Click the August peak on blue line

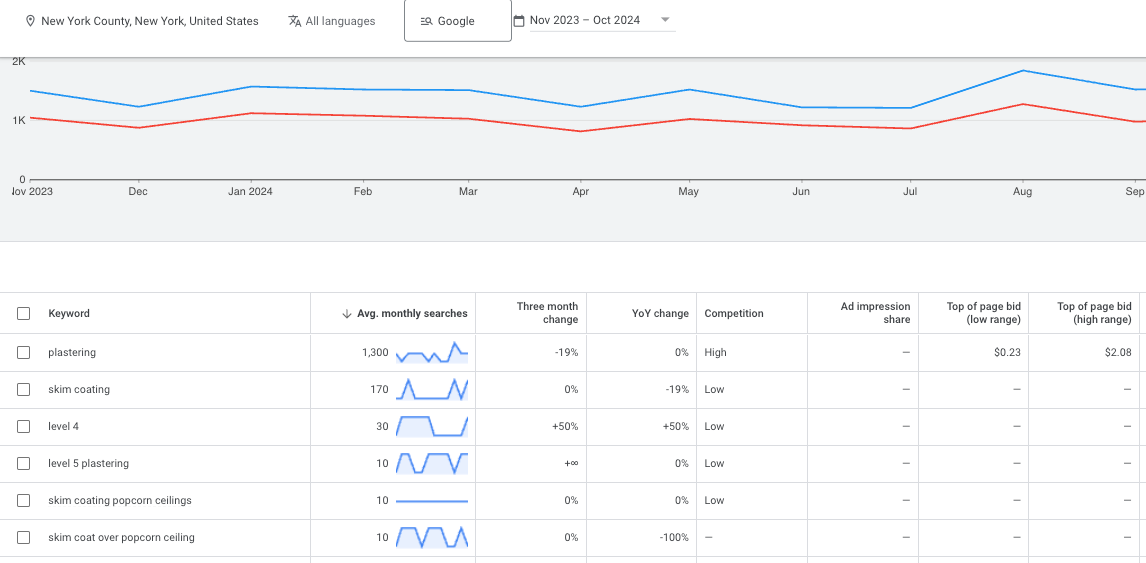pos(1022,71)
